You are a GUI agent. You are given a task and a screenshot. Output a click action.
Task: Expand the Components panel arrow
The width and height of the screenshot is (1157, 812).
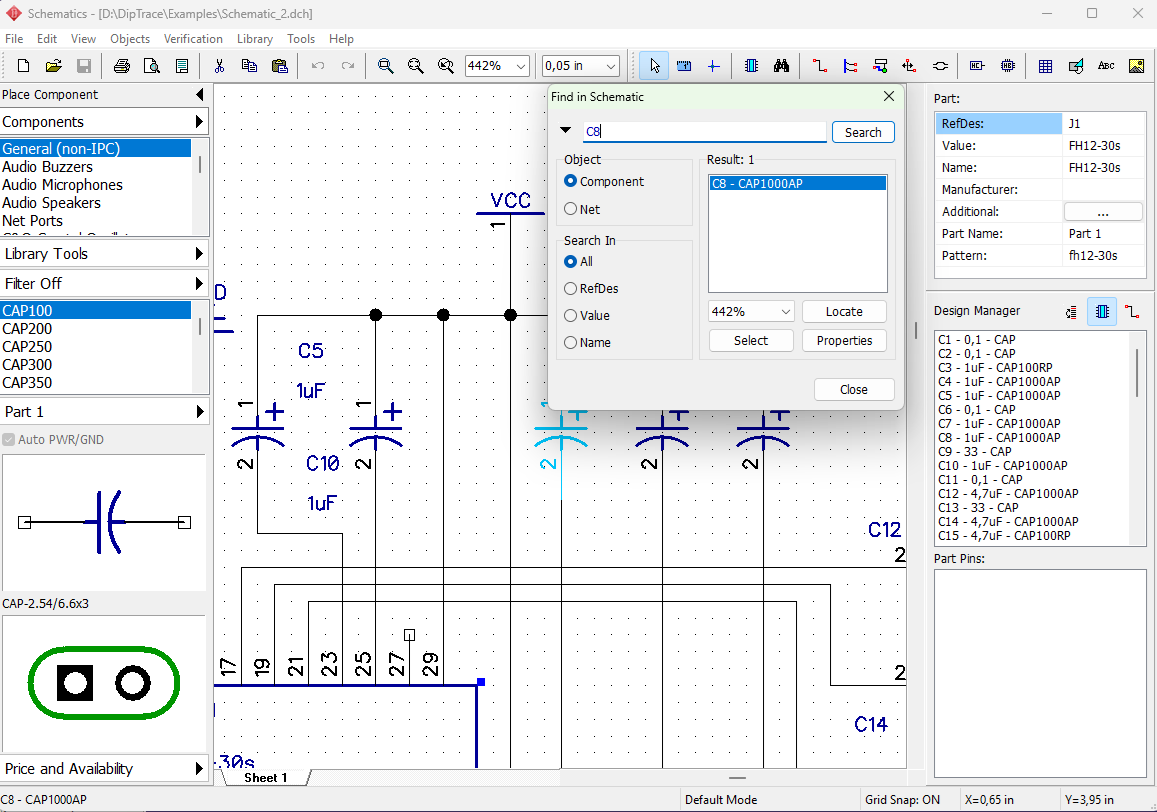pyautogui.click(x=199, y=121)
